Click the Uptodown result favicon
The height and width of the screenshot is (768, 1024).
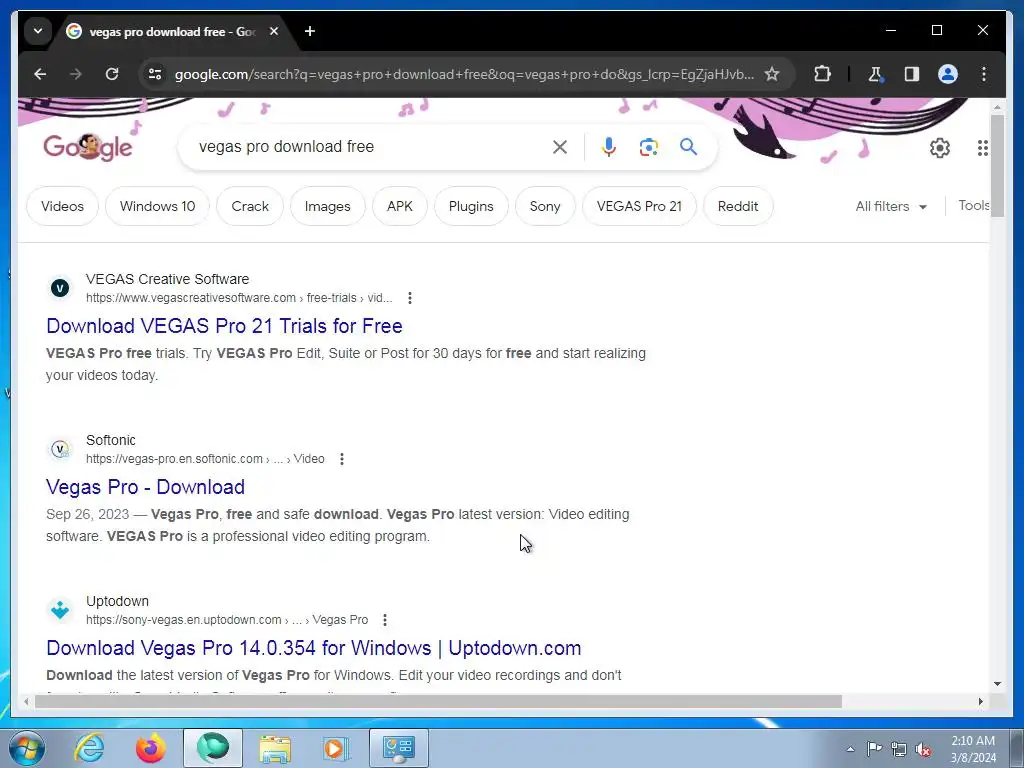(60, 610)
